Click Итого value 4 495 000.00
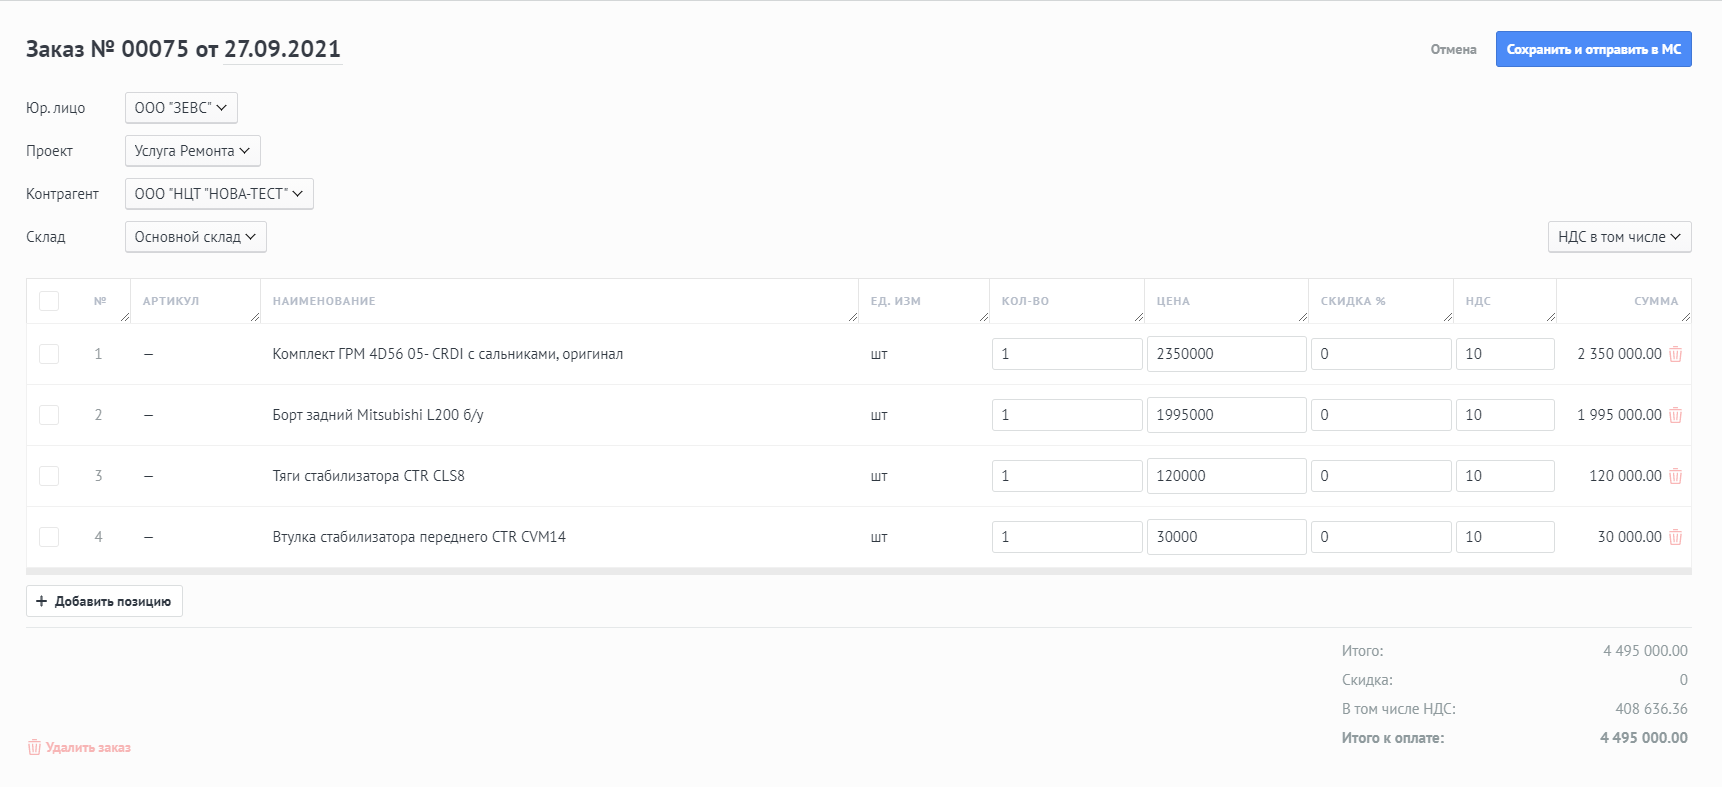The width and height of the screenshot is (1722, 788). [1645, 651]
